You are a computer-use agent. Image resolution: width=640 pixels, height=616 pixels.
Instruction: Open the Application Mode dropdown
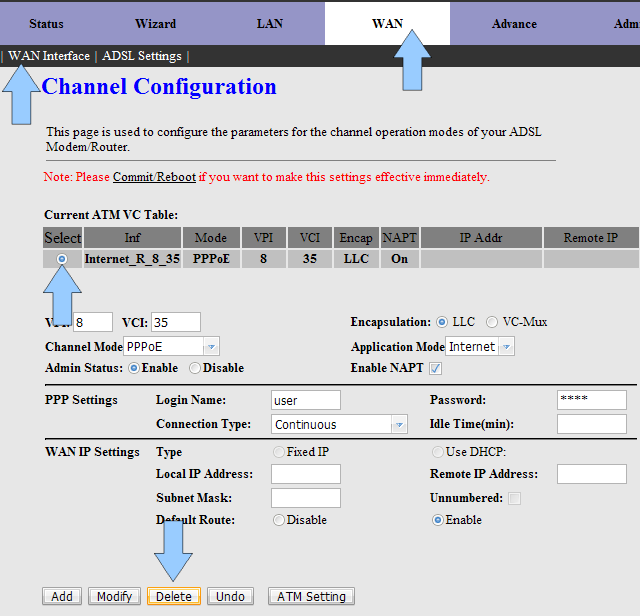(480, 347)
